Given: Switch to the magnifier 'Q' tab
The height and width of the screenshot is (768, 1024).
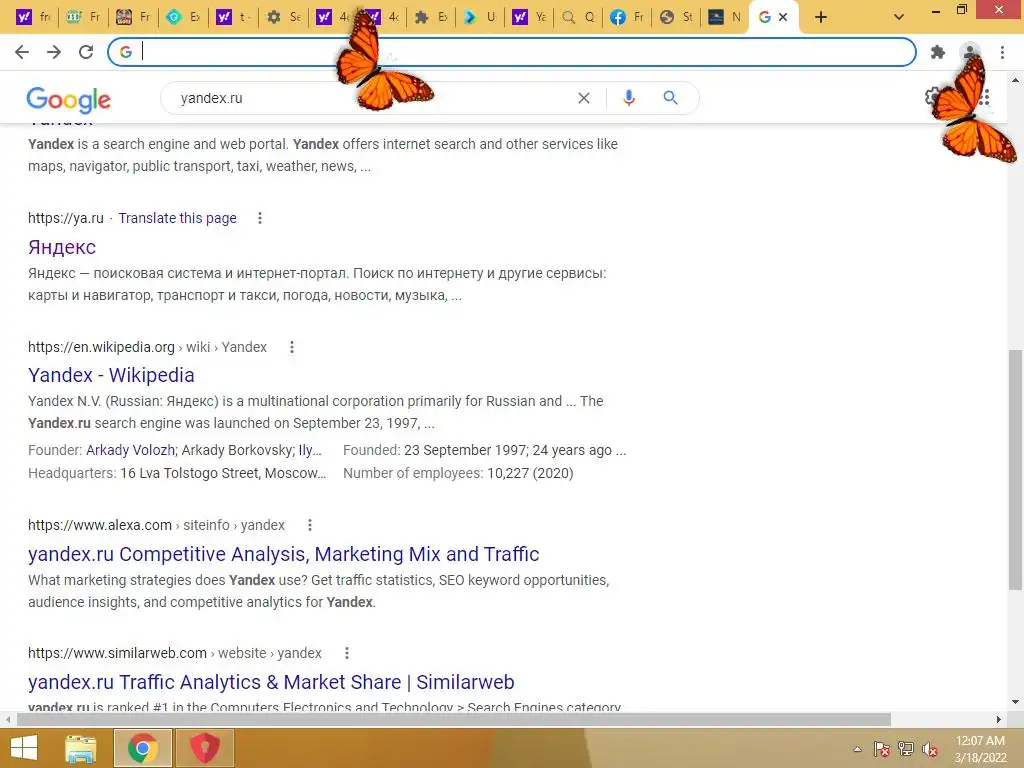Looking at the screenshot, I should [x=578, y=18].
